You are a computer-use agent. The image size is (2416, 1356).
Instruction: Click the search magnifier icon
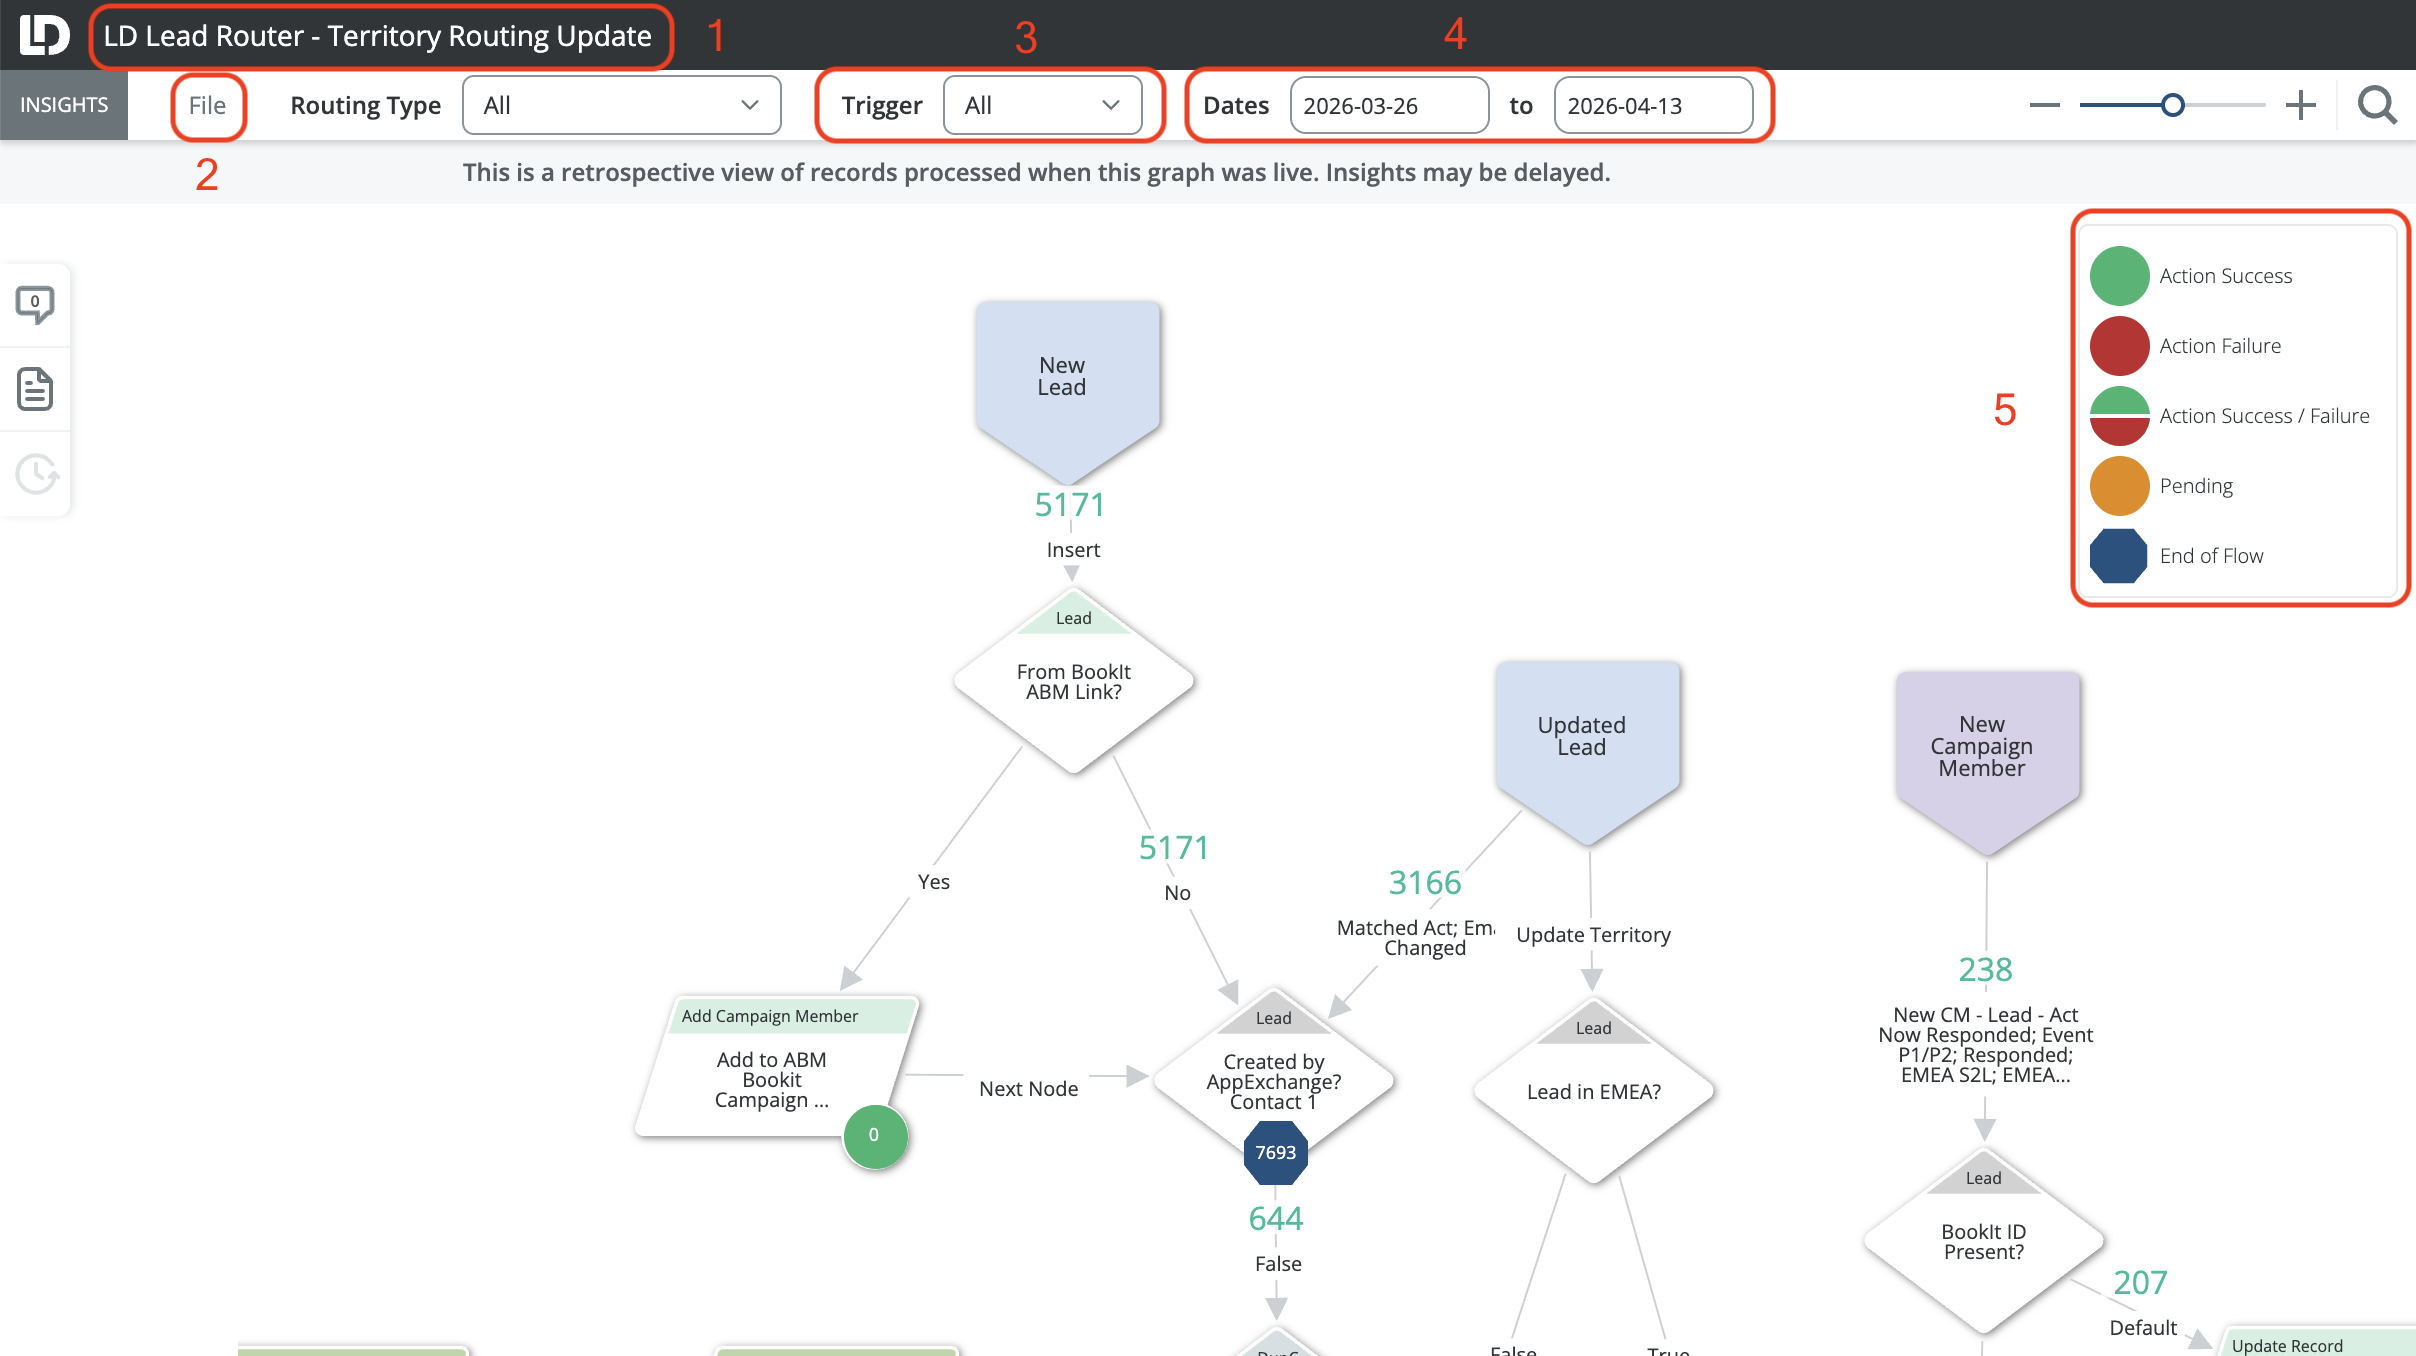pos(2376,105)
